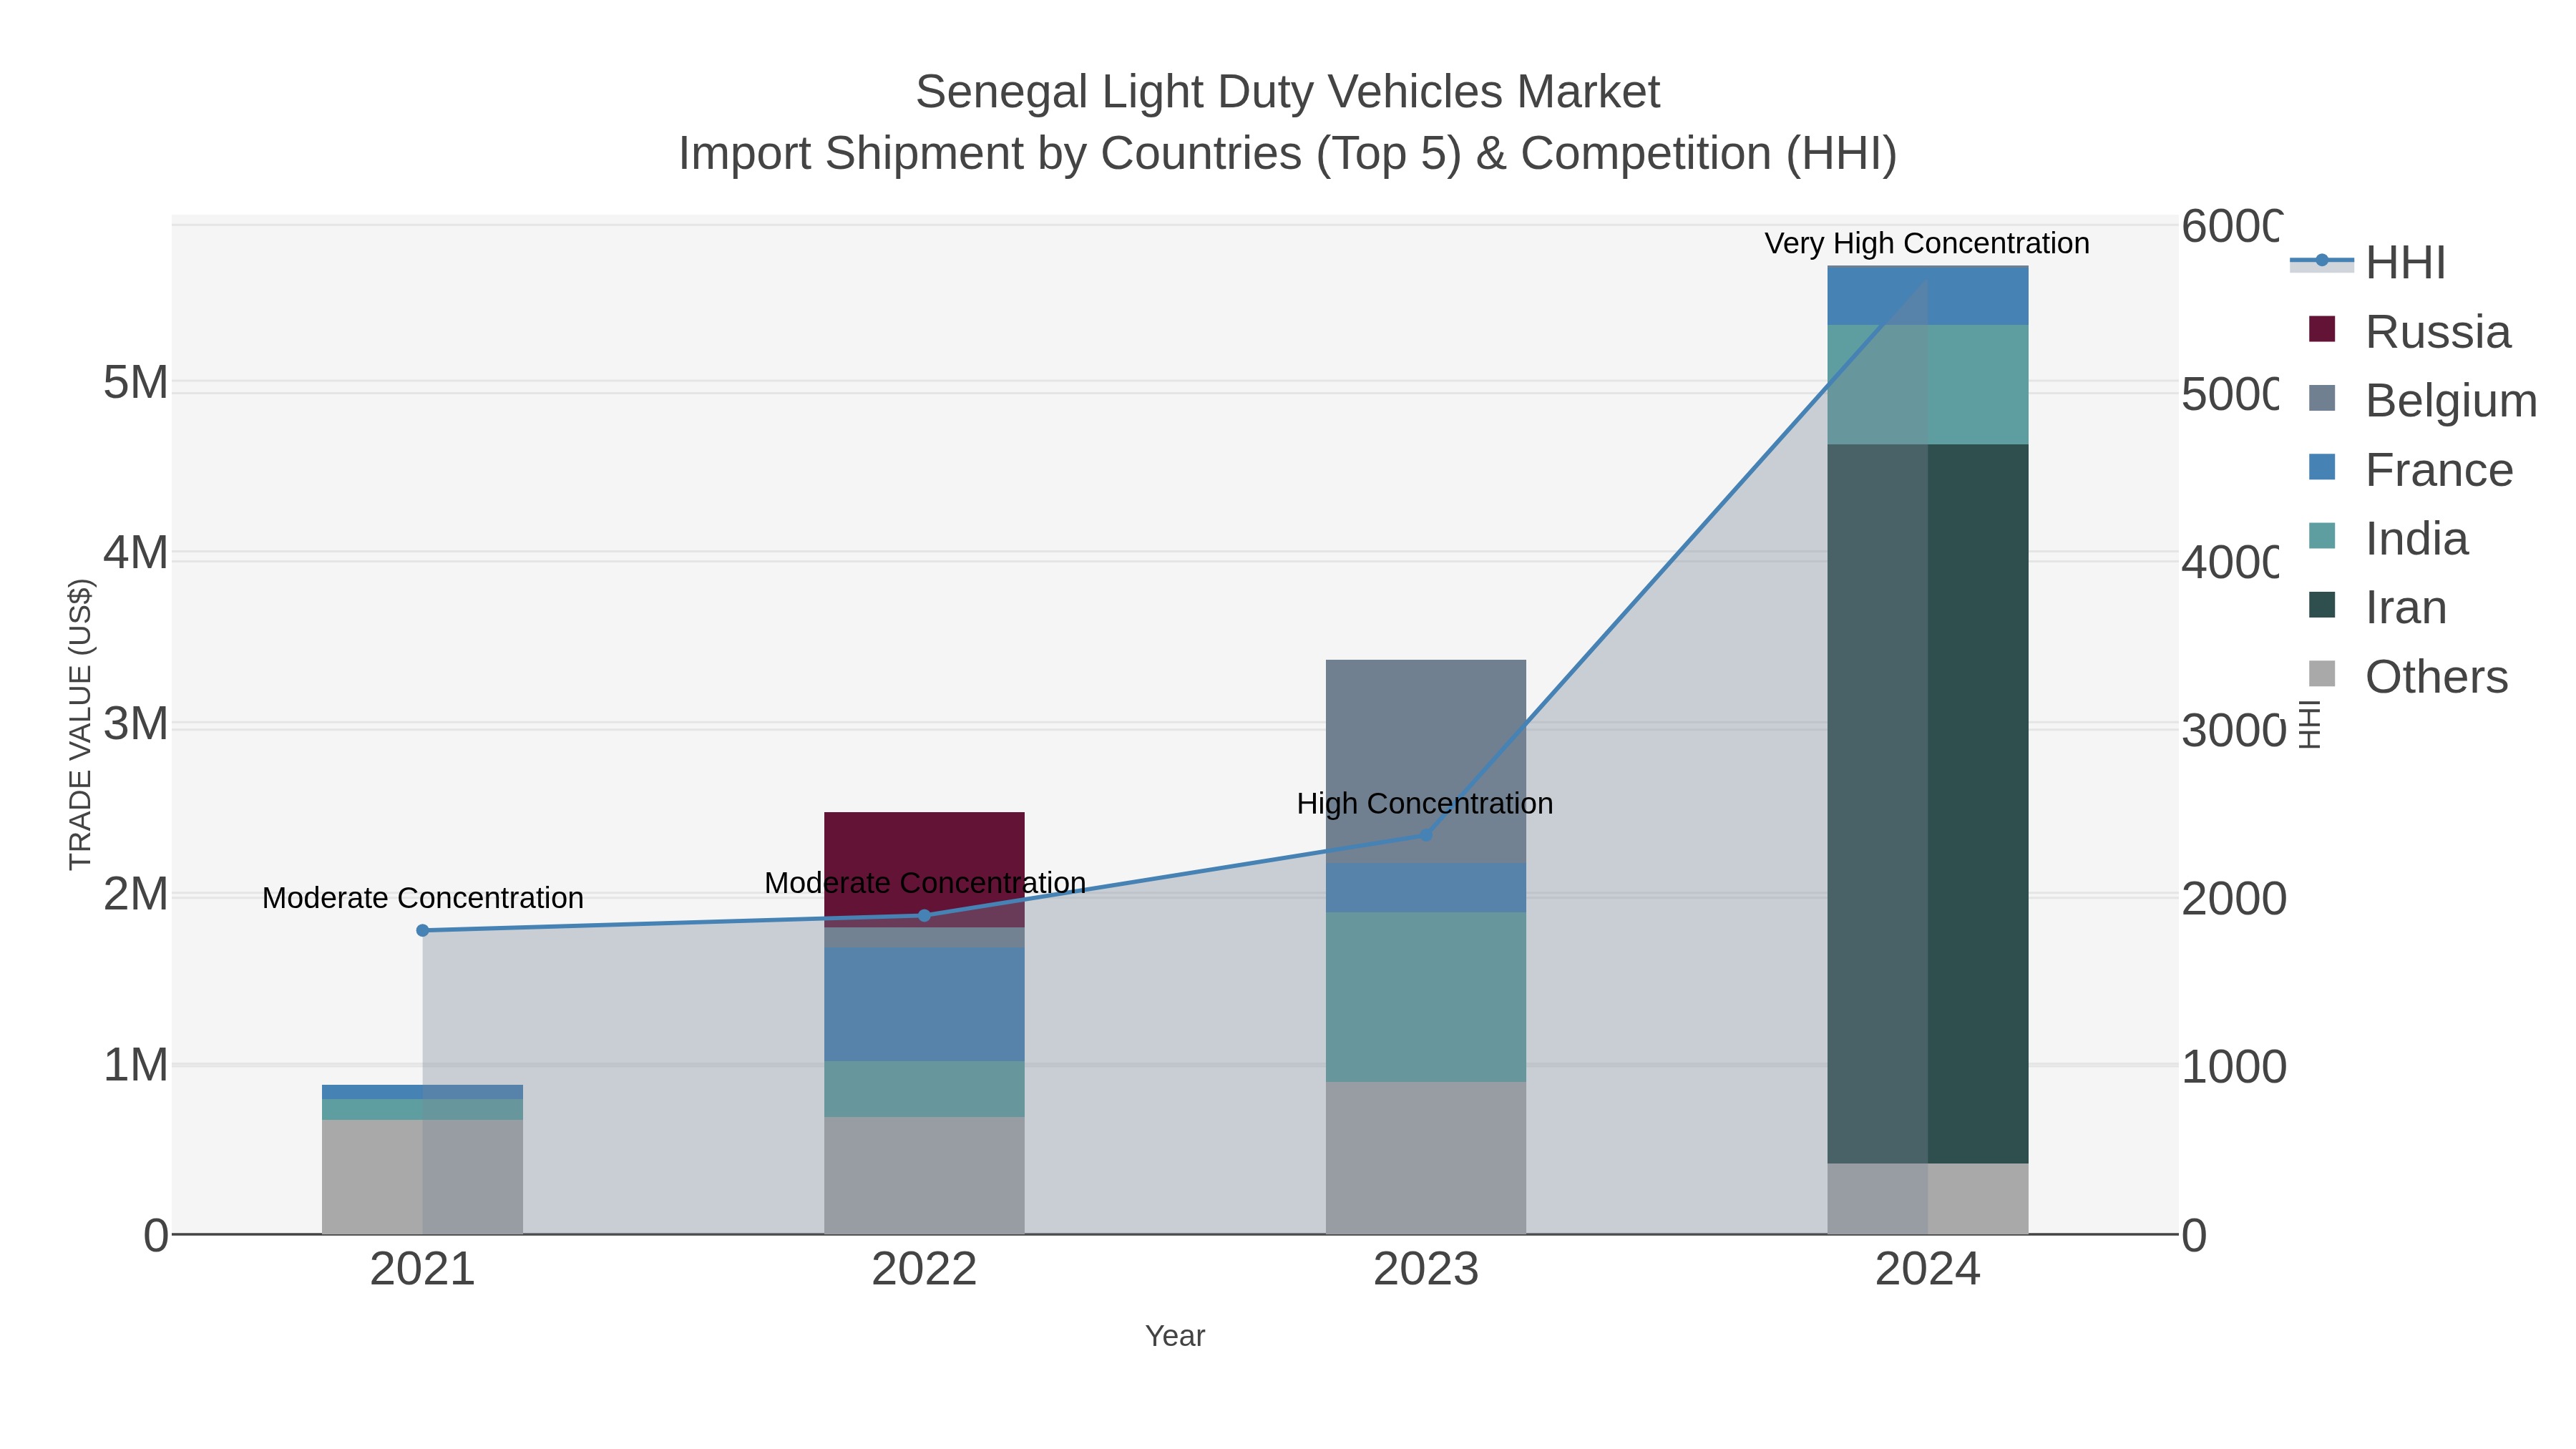
Task: Click the 3000 HHI axis tick label
Action: coord(2234,730)
